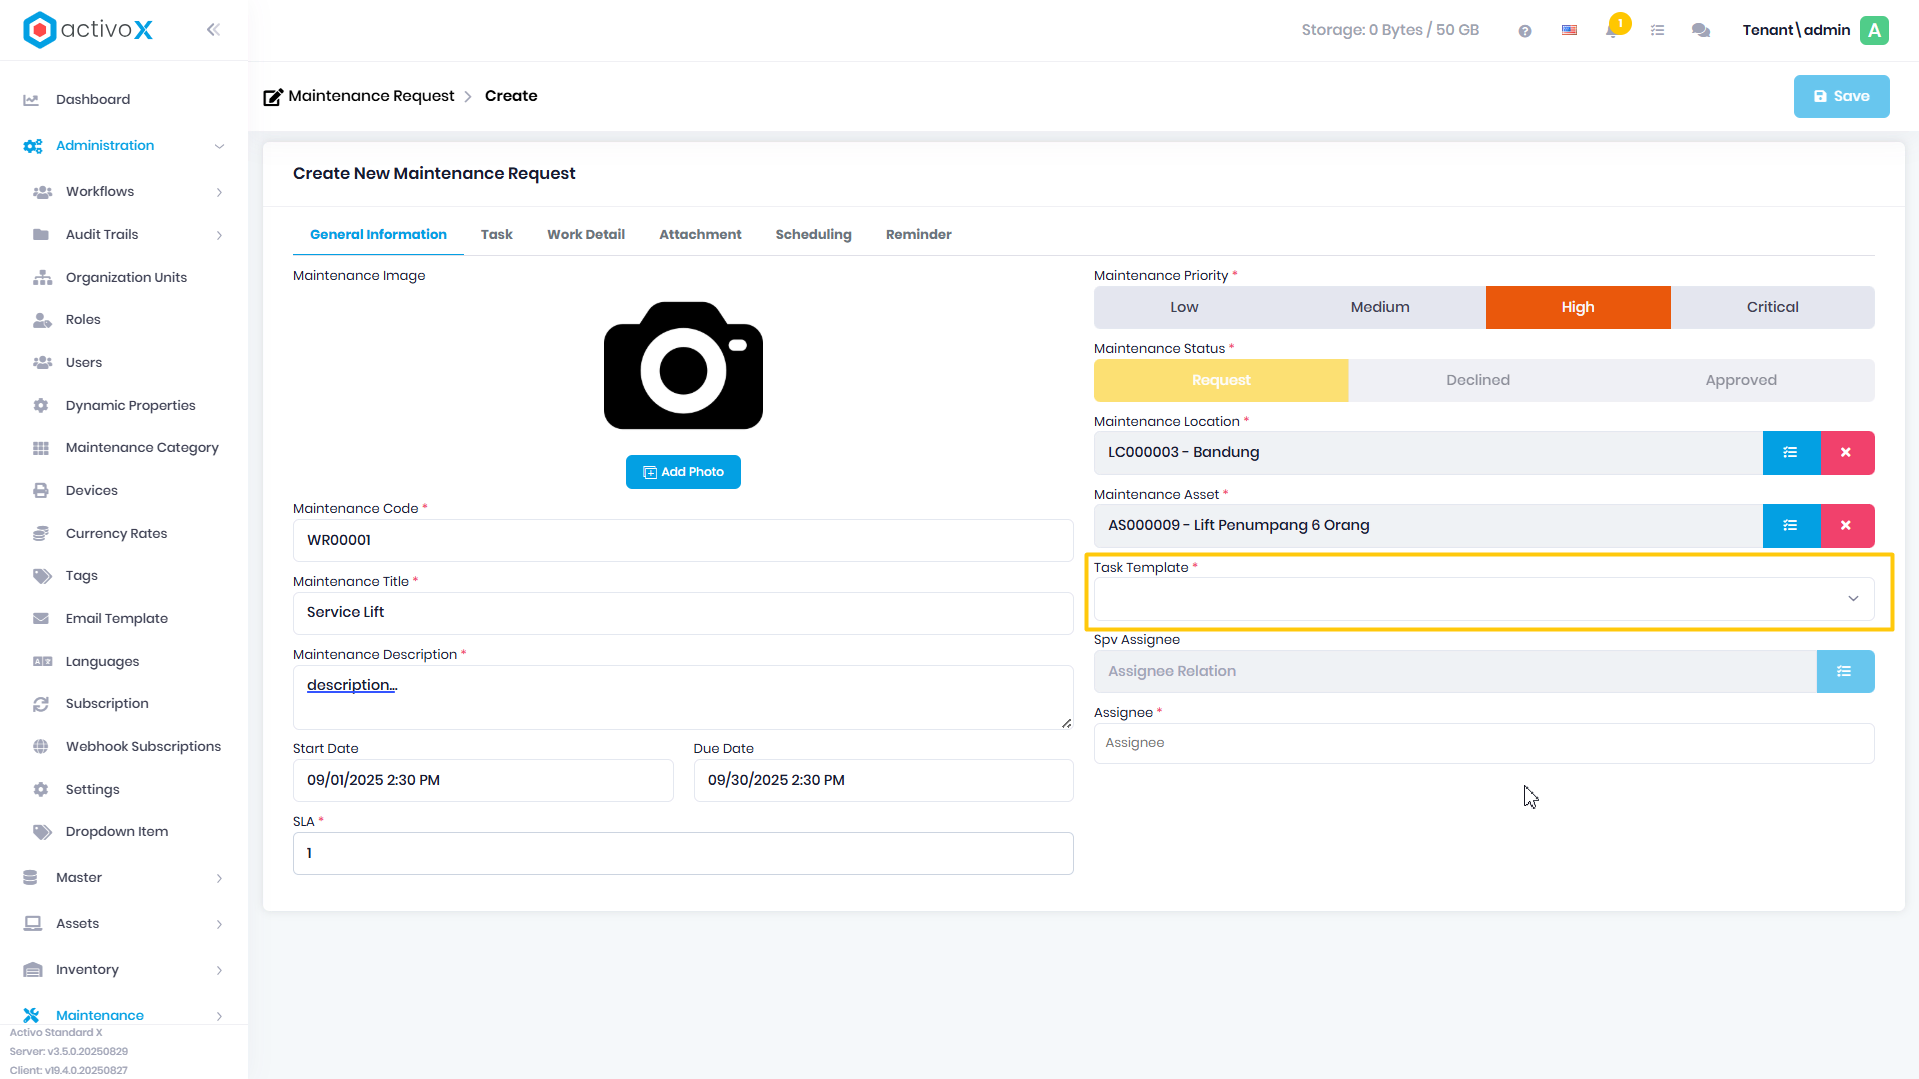Collapse the Administration menu
Image resolution: width=1919 pixels, height=1079 pixels.
pyautogui.click(x=124, y=146)
